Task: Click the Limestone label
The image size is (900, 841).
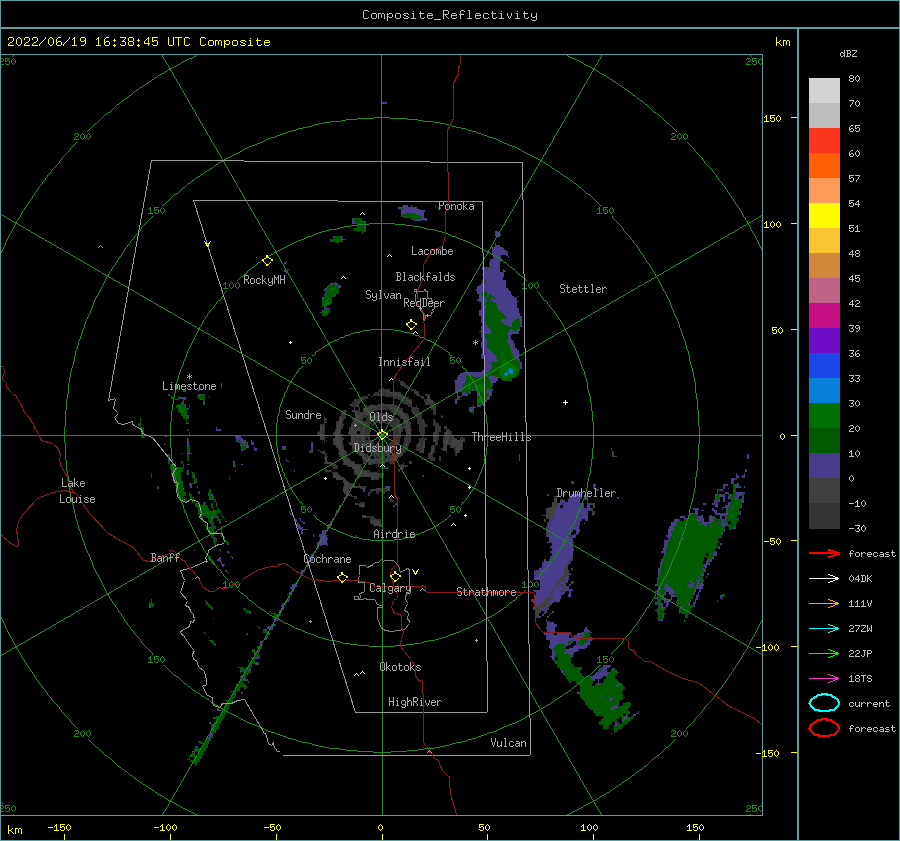Action: pos(189,386)
